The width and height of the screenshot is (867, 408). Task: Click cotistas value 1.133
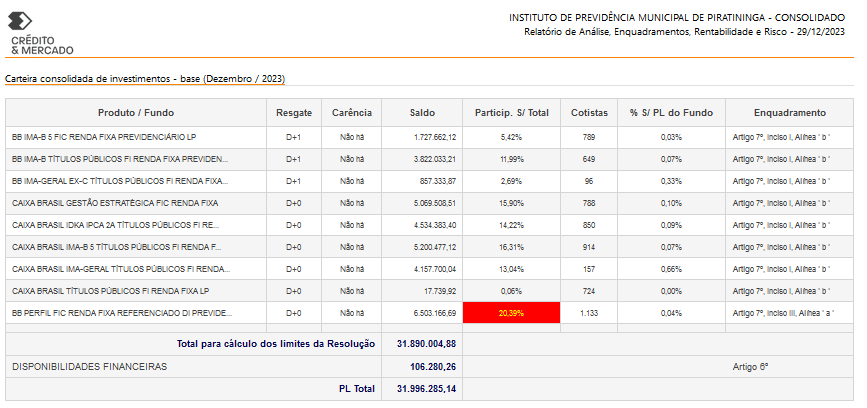(x=589, y=313)
